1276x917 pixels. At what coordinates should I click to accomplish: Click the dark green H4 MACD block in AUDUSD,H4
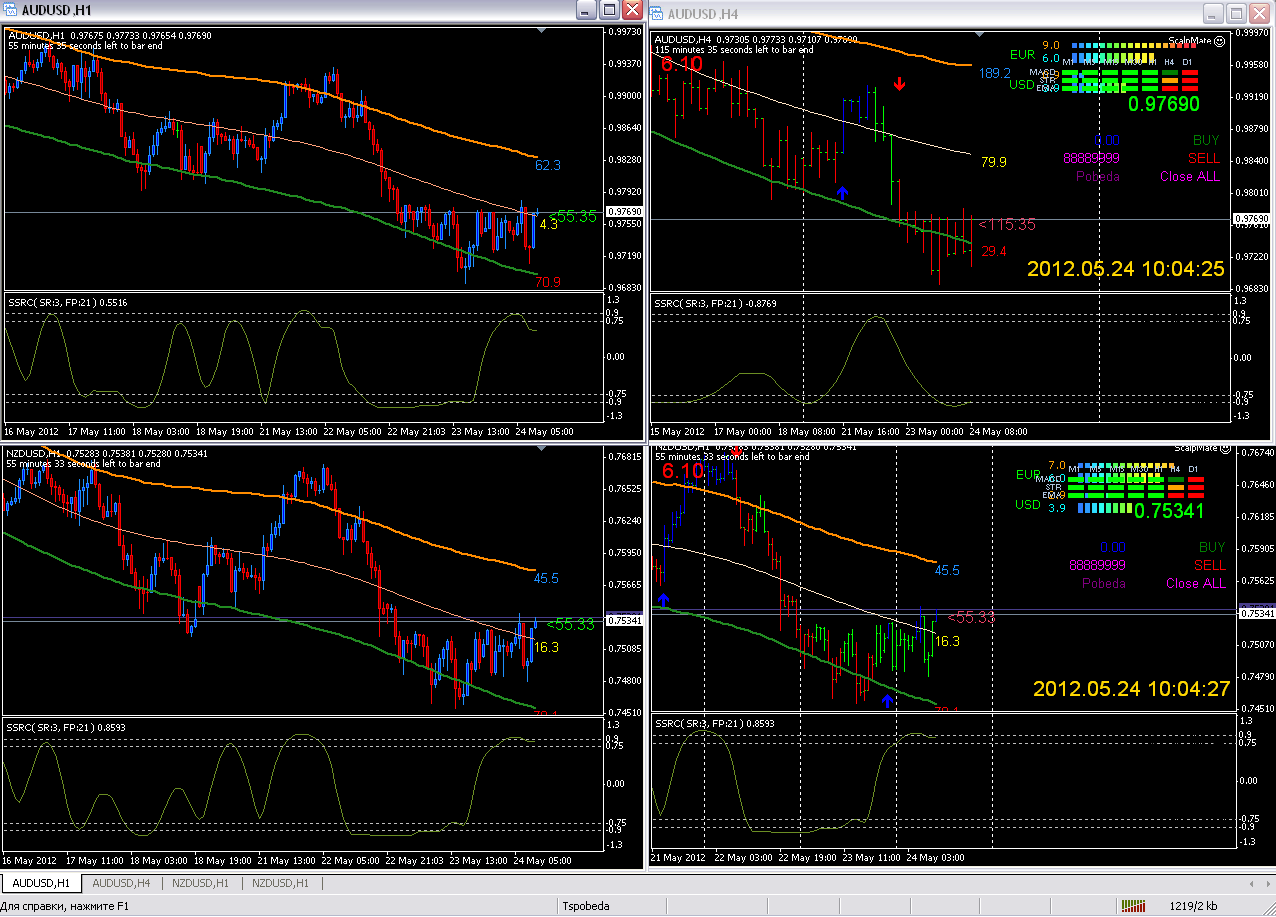1170,72
